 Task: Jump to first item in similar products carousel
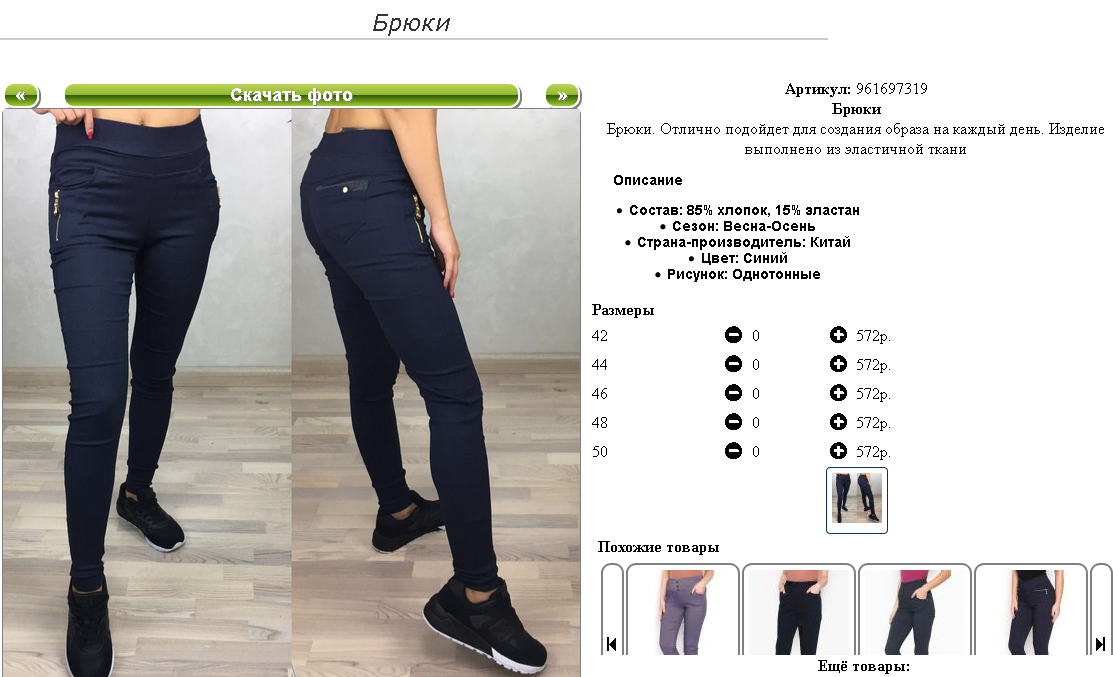click(611, 644)
